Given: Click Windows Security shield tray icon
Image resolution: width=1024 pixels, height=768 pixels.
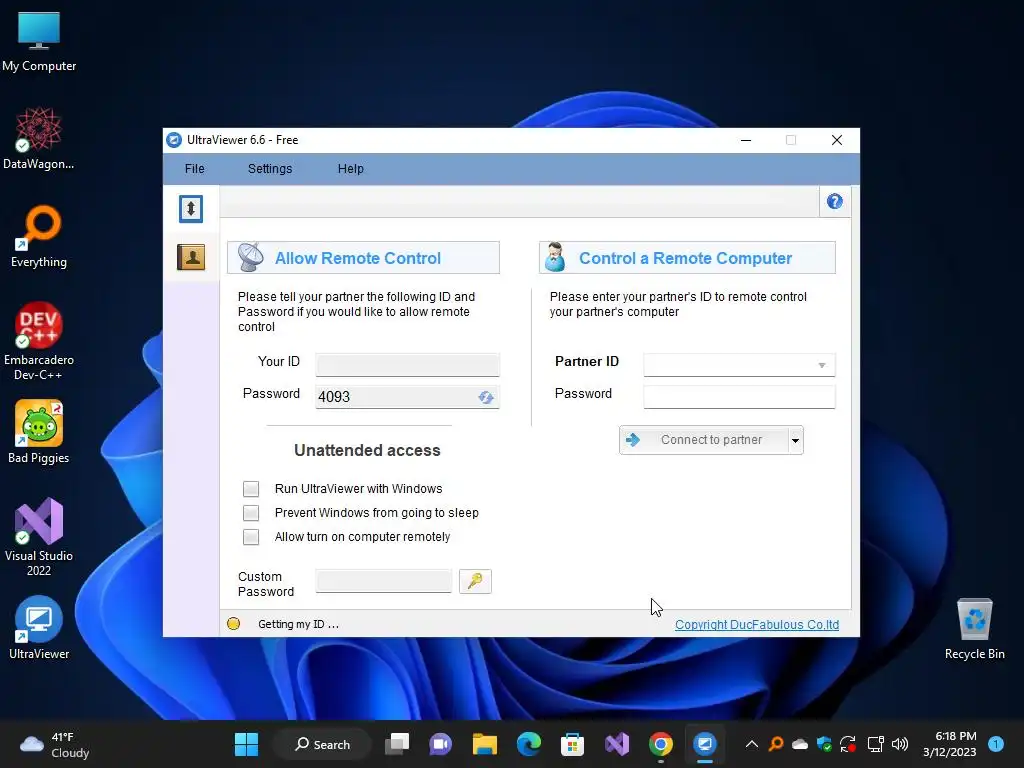Looking at the screenshot, I should coord(824,744).
